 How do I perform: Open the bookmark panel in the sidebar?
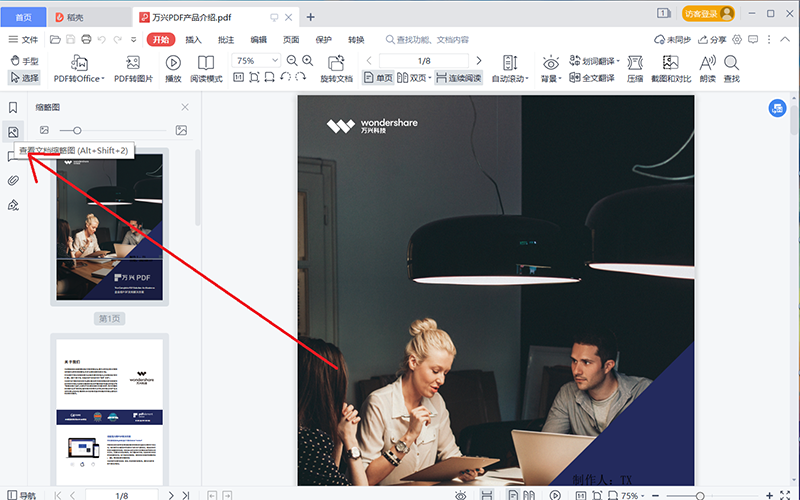13,108
